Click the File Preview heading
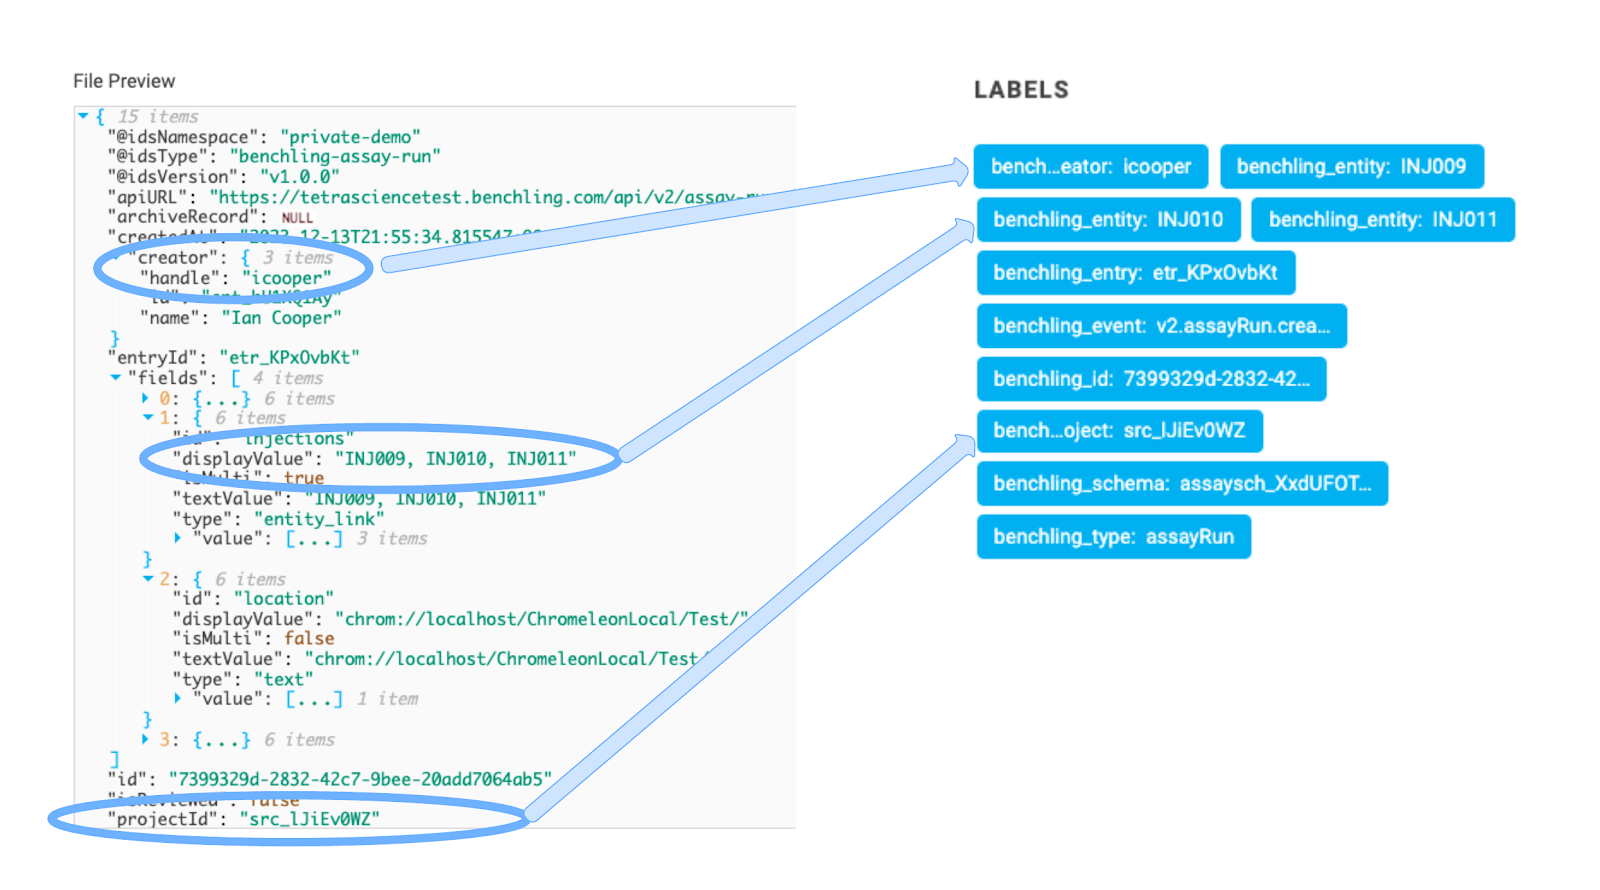 point(124,81)
